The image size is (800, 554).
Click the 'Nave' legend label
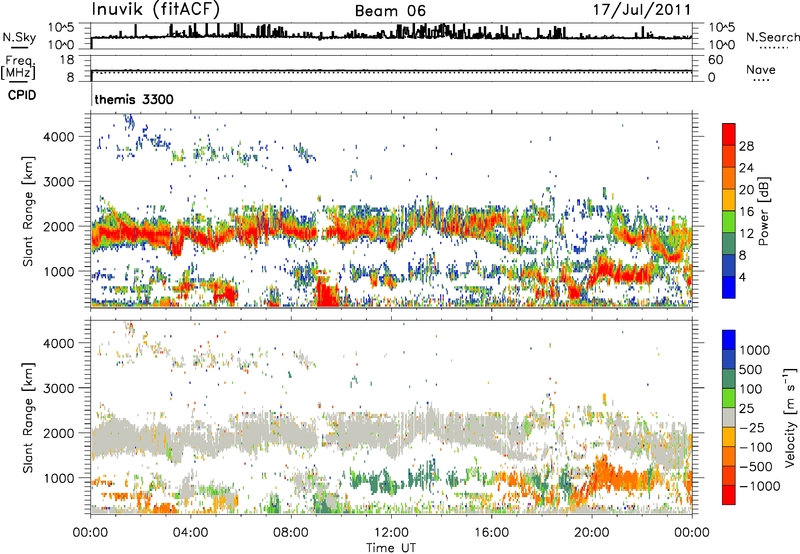[761, 69]
